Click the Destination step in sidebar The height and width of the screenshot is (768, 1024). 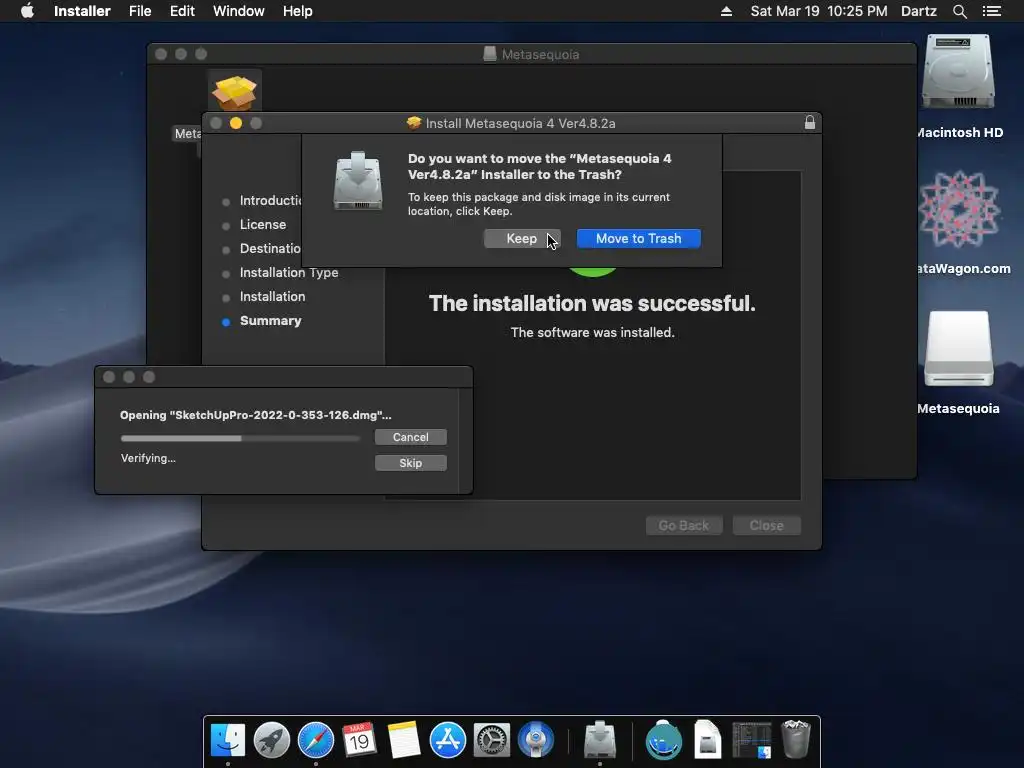pos(270,248)
